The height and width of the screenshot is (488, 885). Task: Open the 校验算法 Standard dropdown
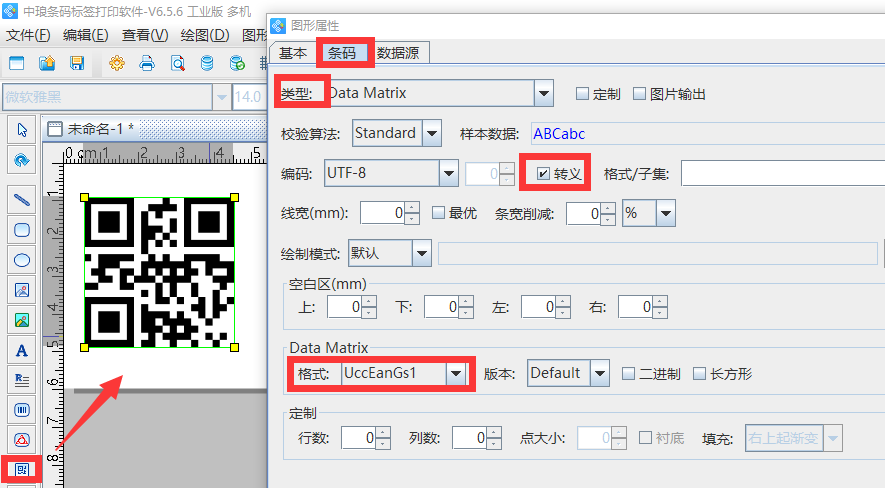[432, 133]
